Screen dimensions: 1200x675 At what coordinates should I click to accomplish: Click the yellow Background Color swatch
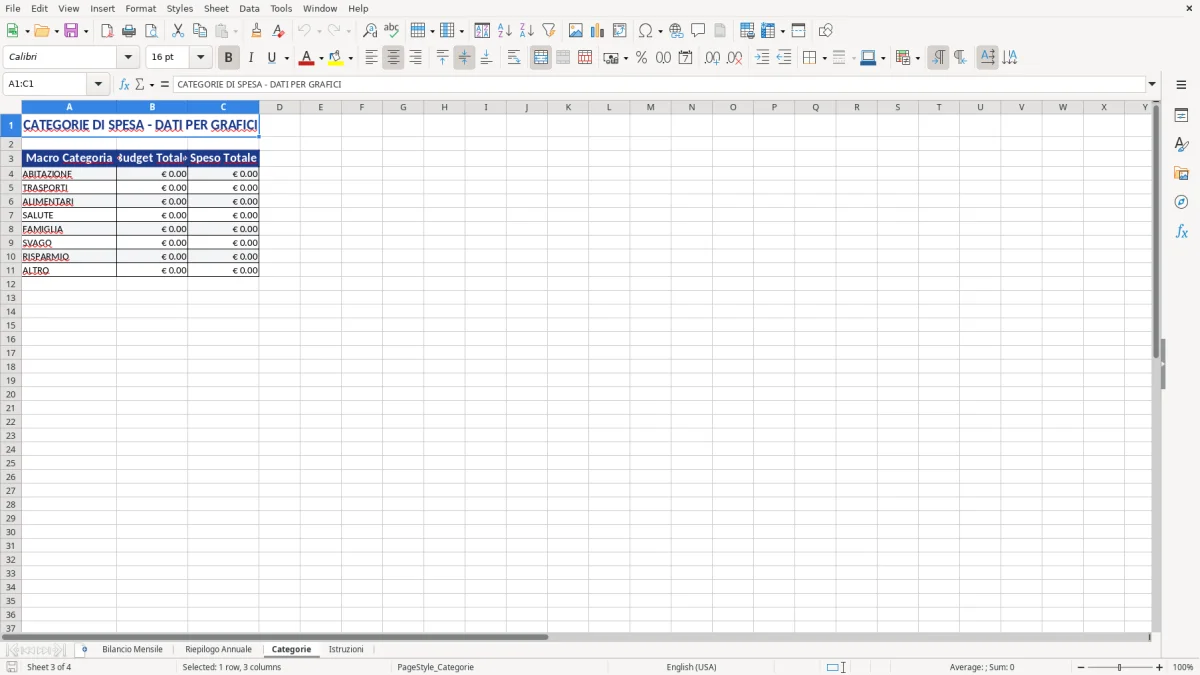[336, 58]
